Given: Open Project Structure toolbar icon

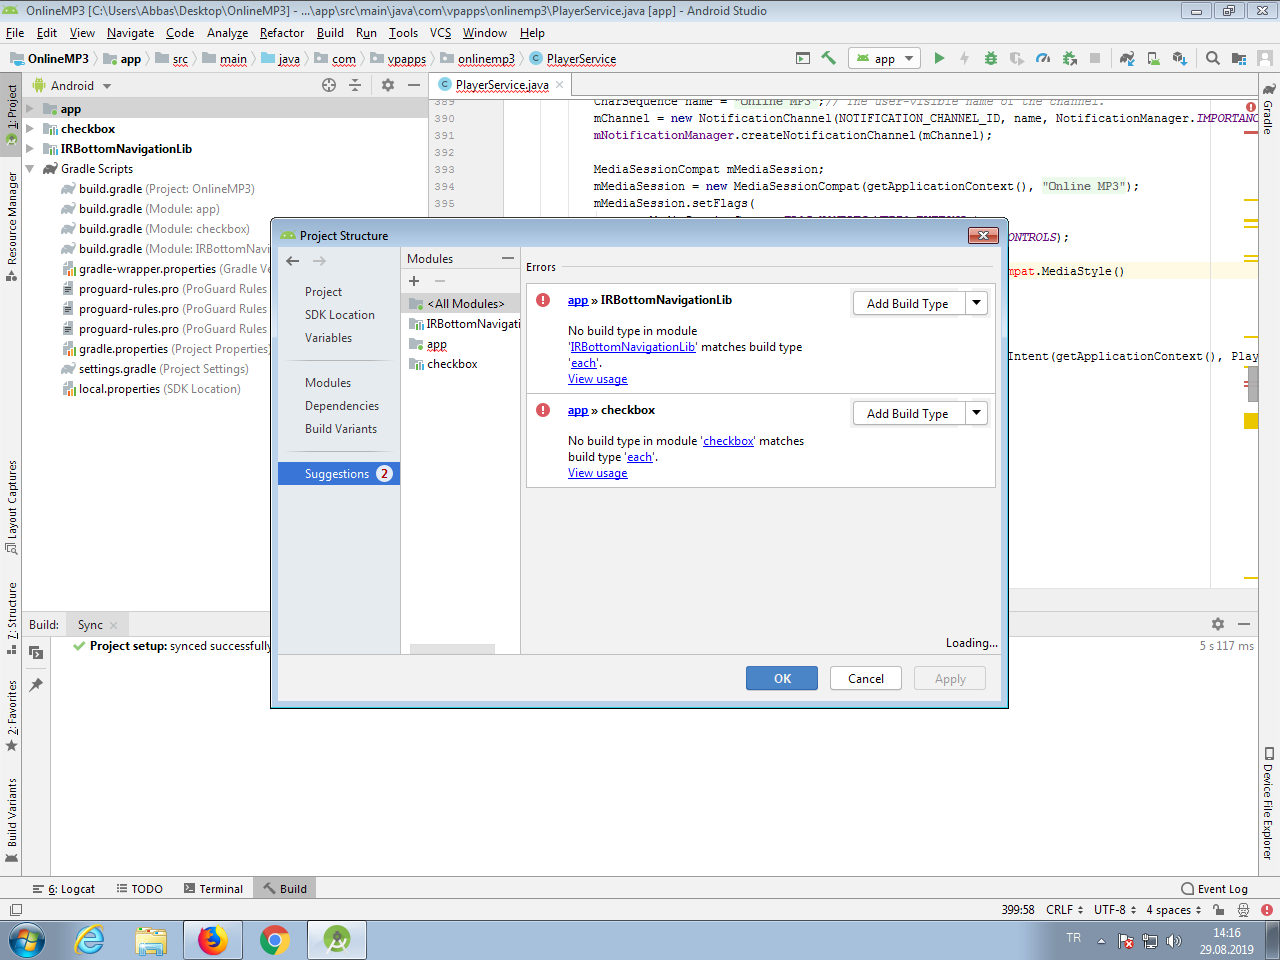Looking at the screenshot, I should pyautogui.click(x=1239, y=58).
